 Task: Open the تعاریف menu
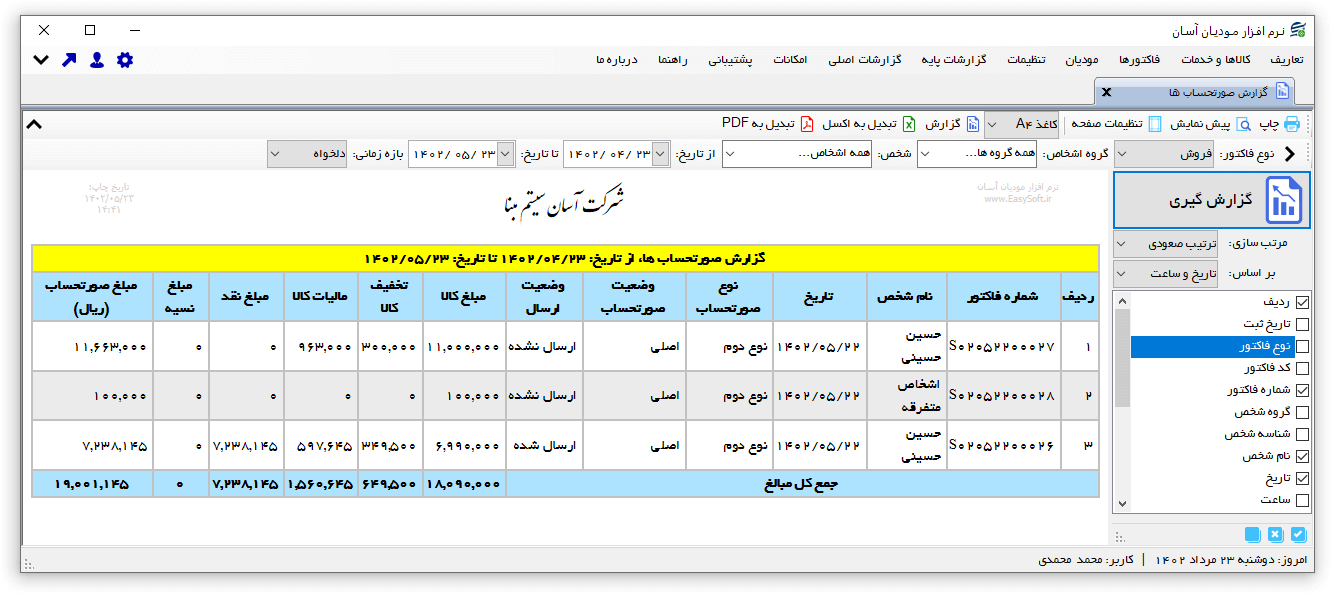(x=1289, y=60)
